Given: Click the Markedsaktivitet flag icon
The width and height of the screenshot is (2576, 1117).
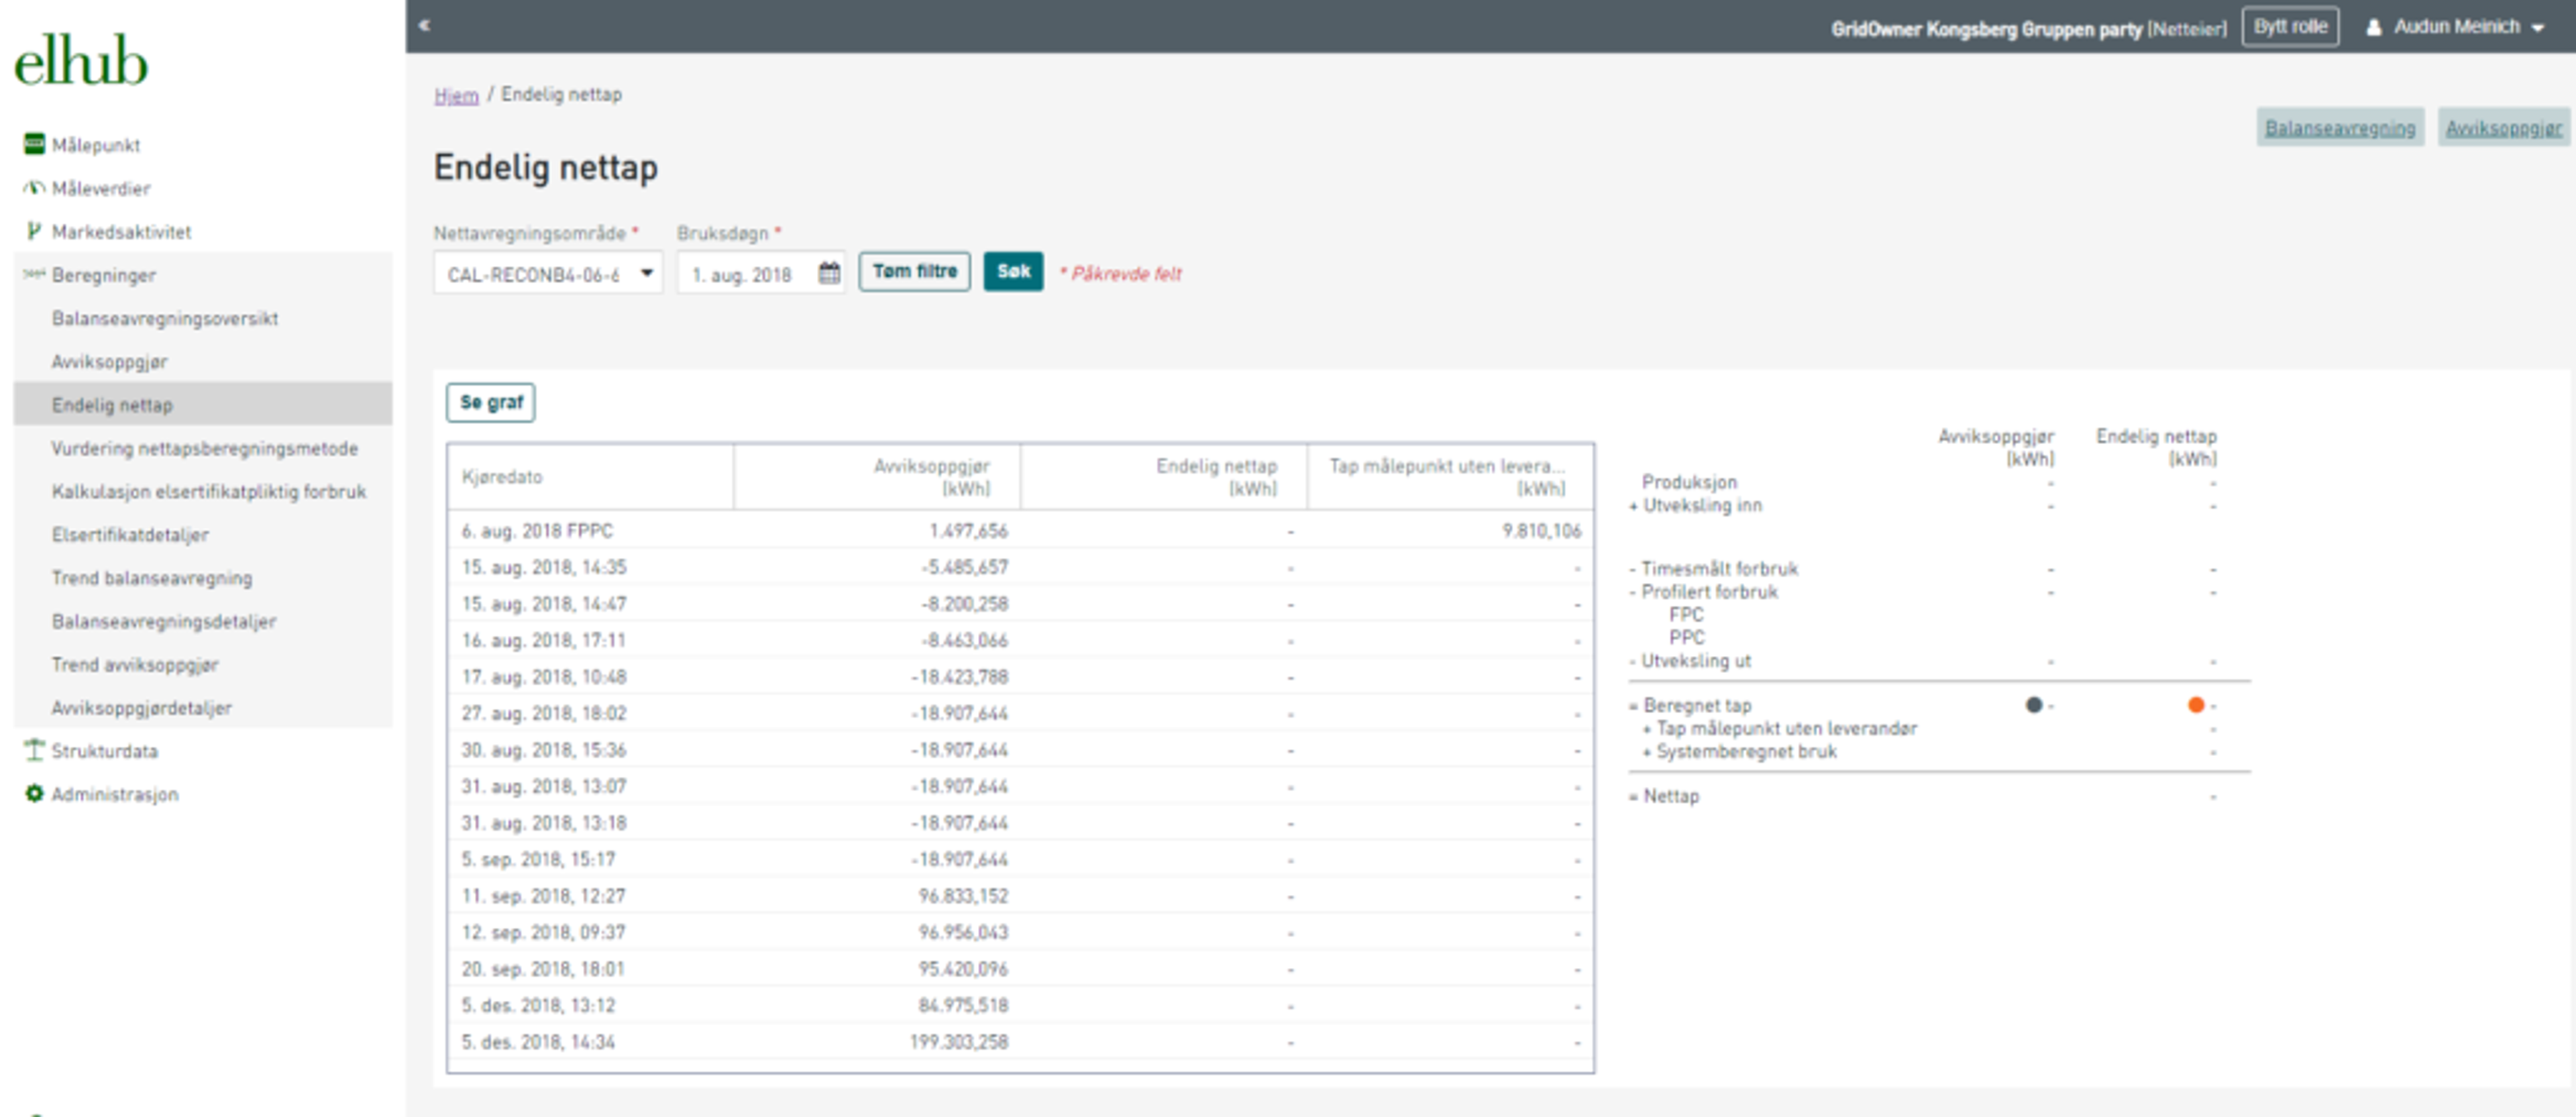Looking at the screenshot, I should coord(34,231).
